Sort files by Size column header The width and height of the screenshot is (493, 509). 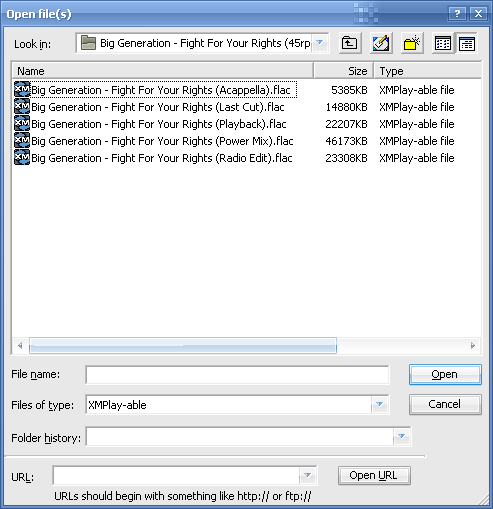344,71
